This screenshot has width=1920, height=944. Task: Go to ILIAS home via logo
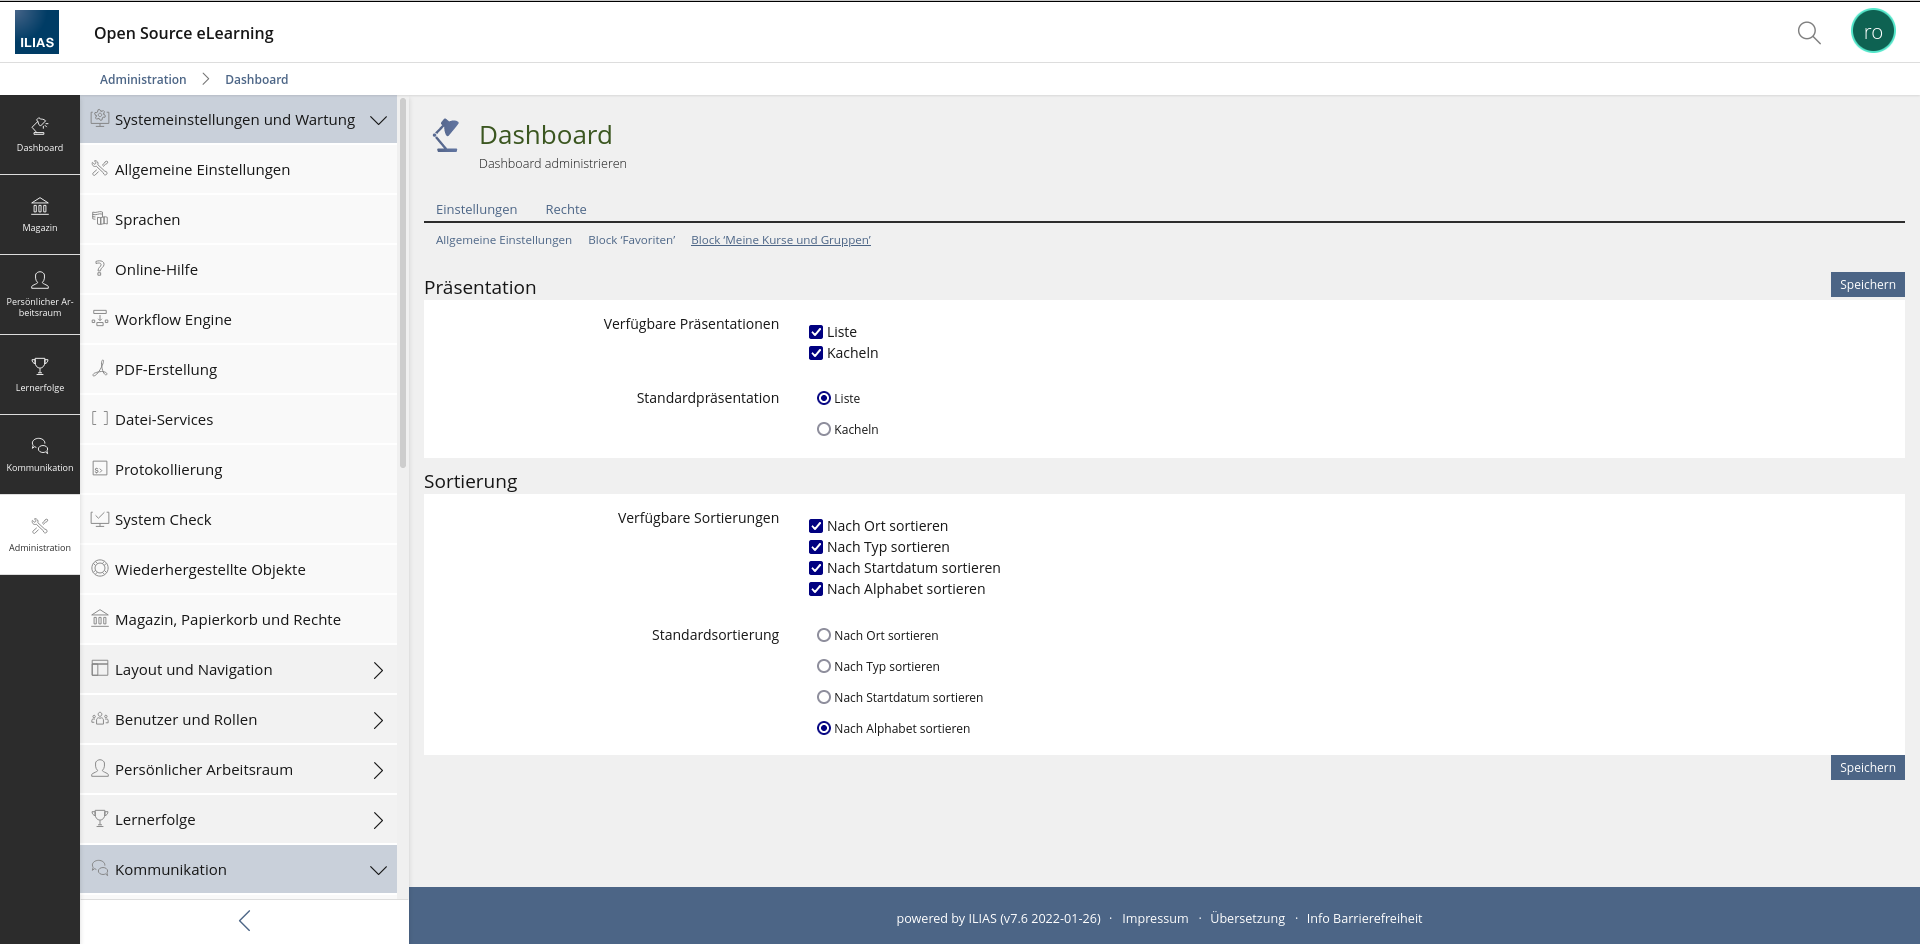37,32
